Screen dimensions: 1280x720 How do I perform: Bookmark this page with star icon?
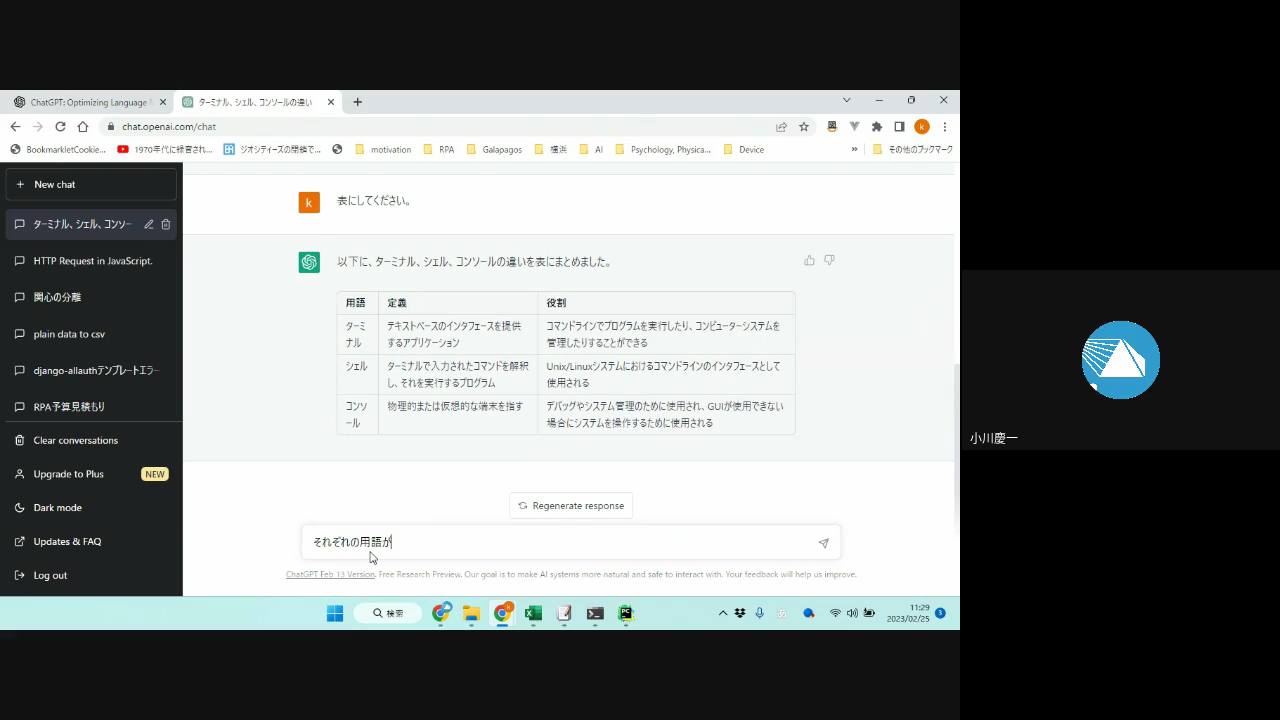pyautogui.click(x=804, y=127)
